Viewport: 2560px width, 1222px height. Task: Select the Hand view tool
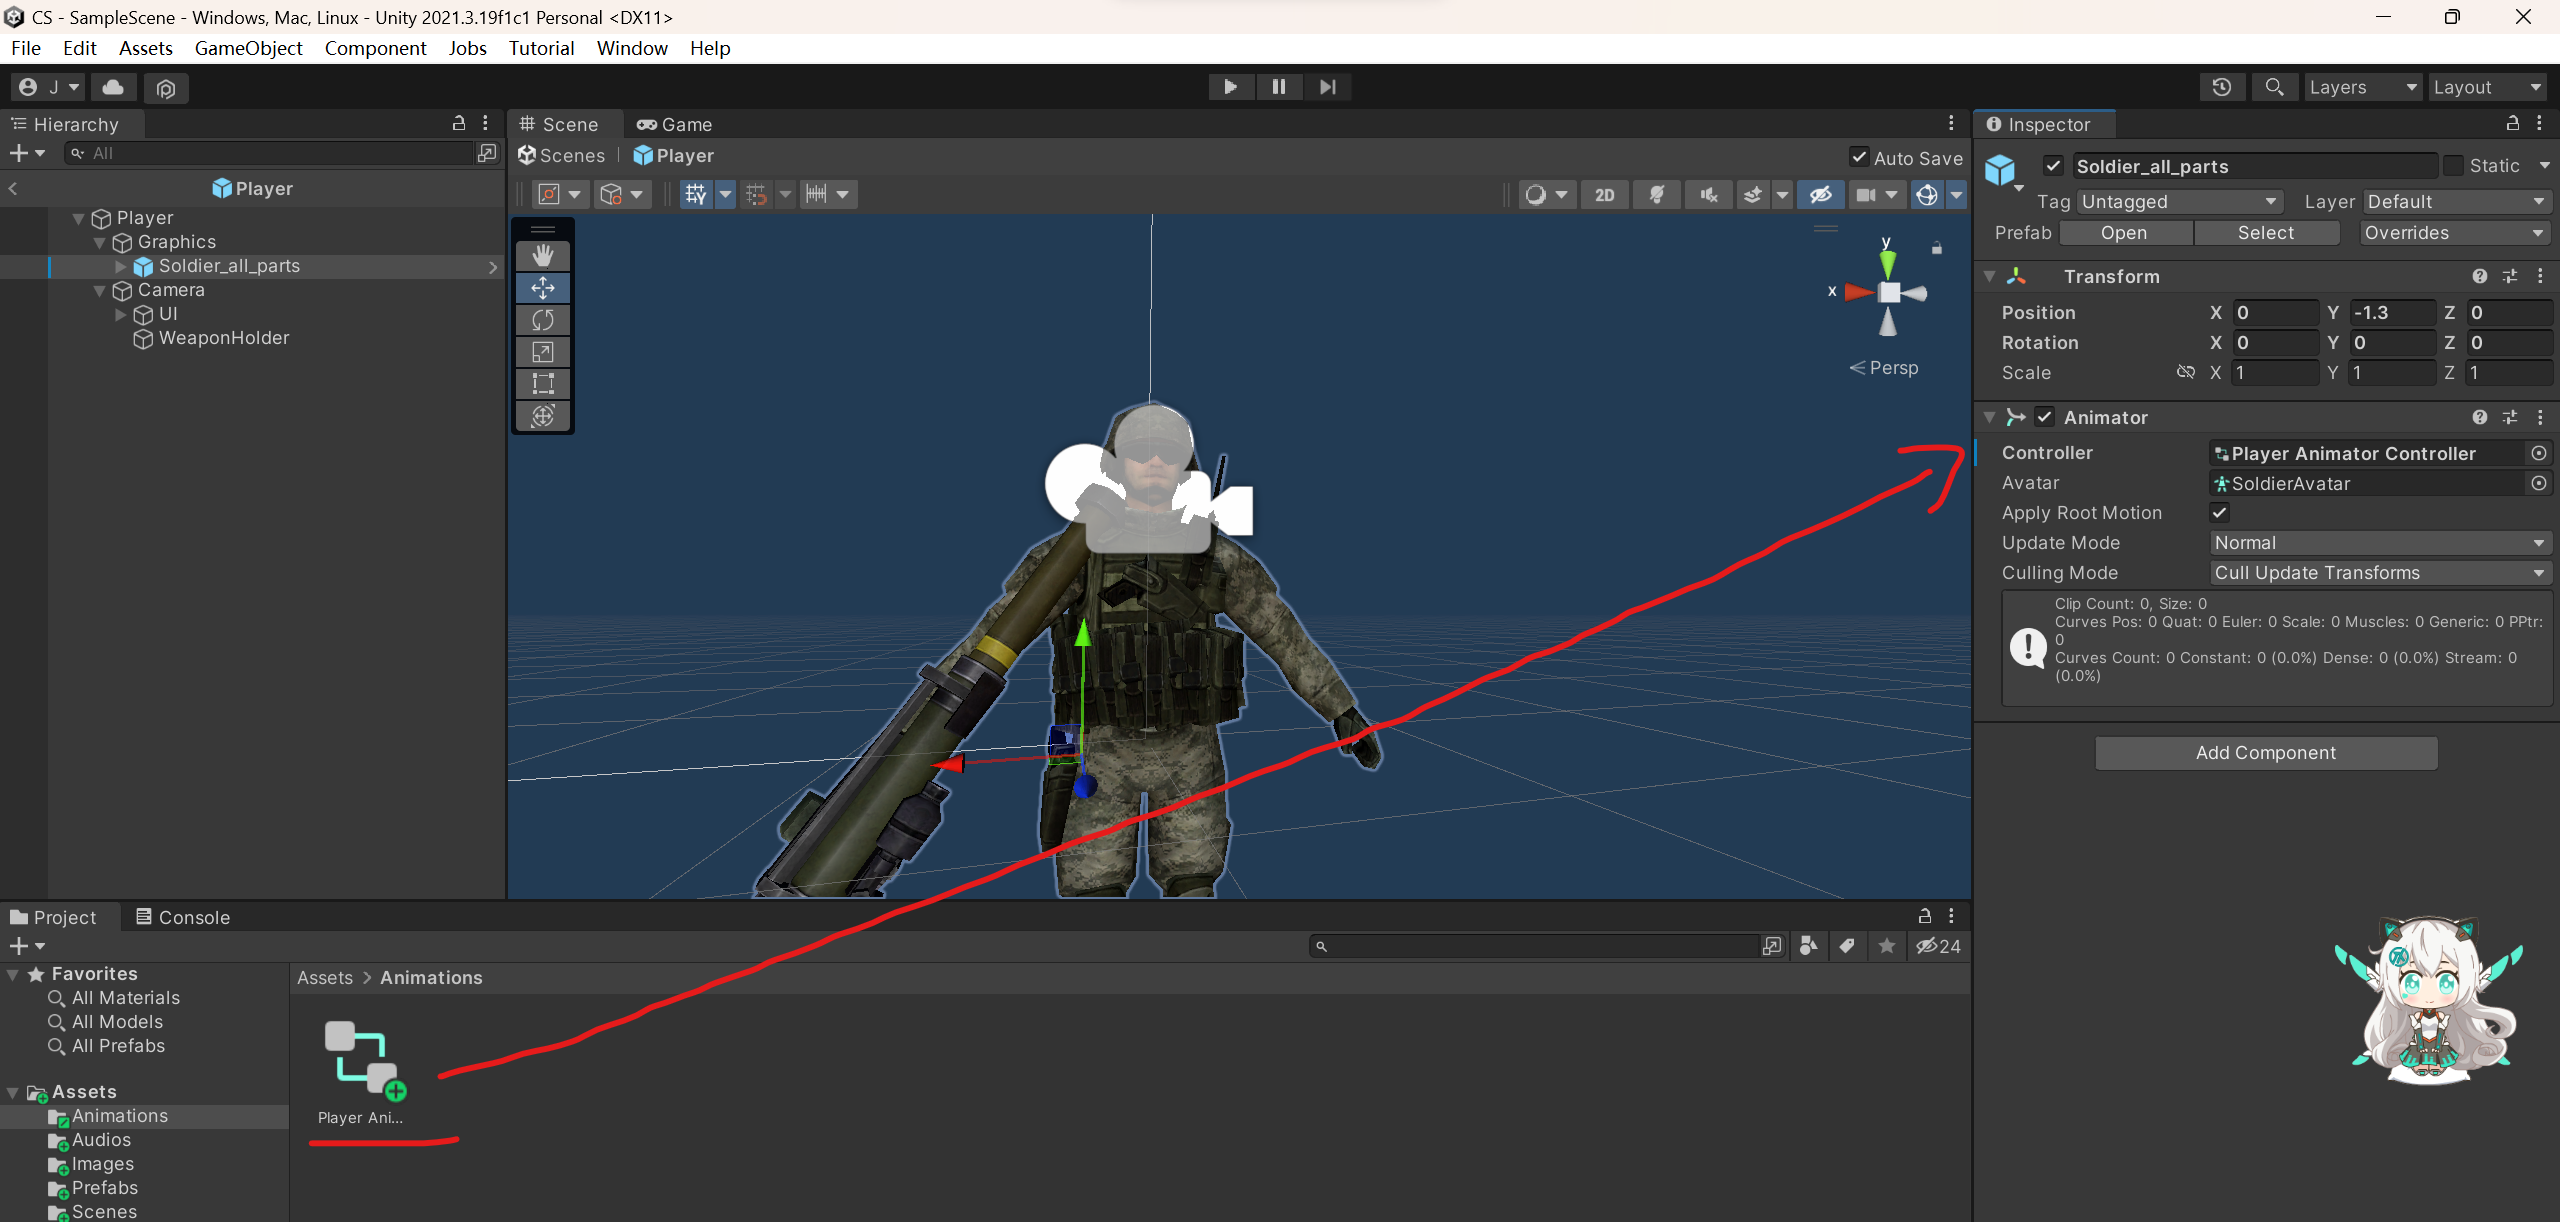tap(543, 256)
